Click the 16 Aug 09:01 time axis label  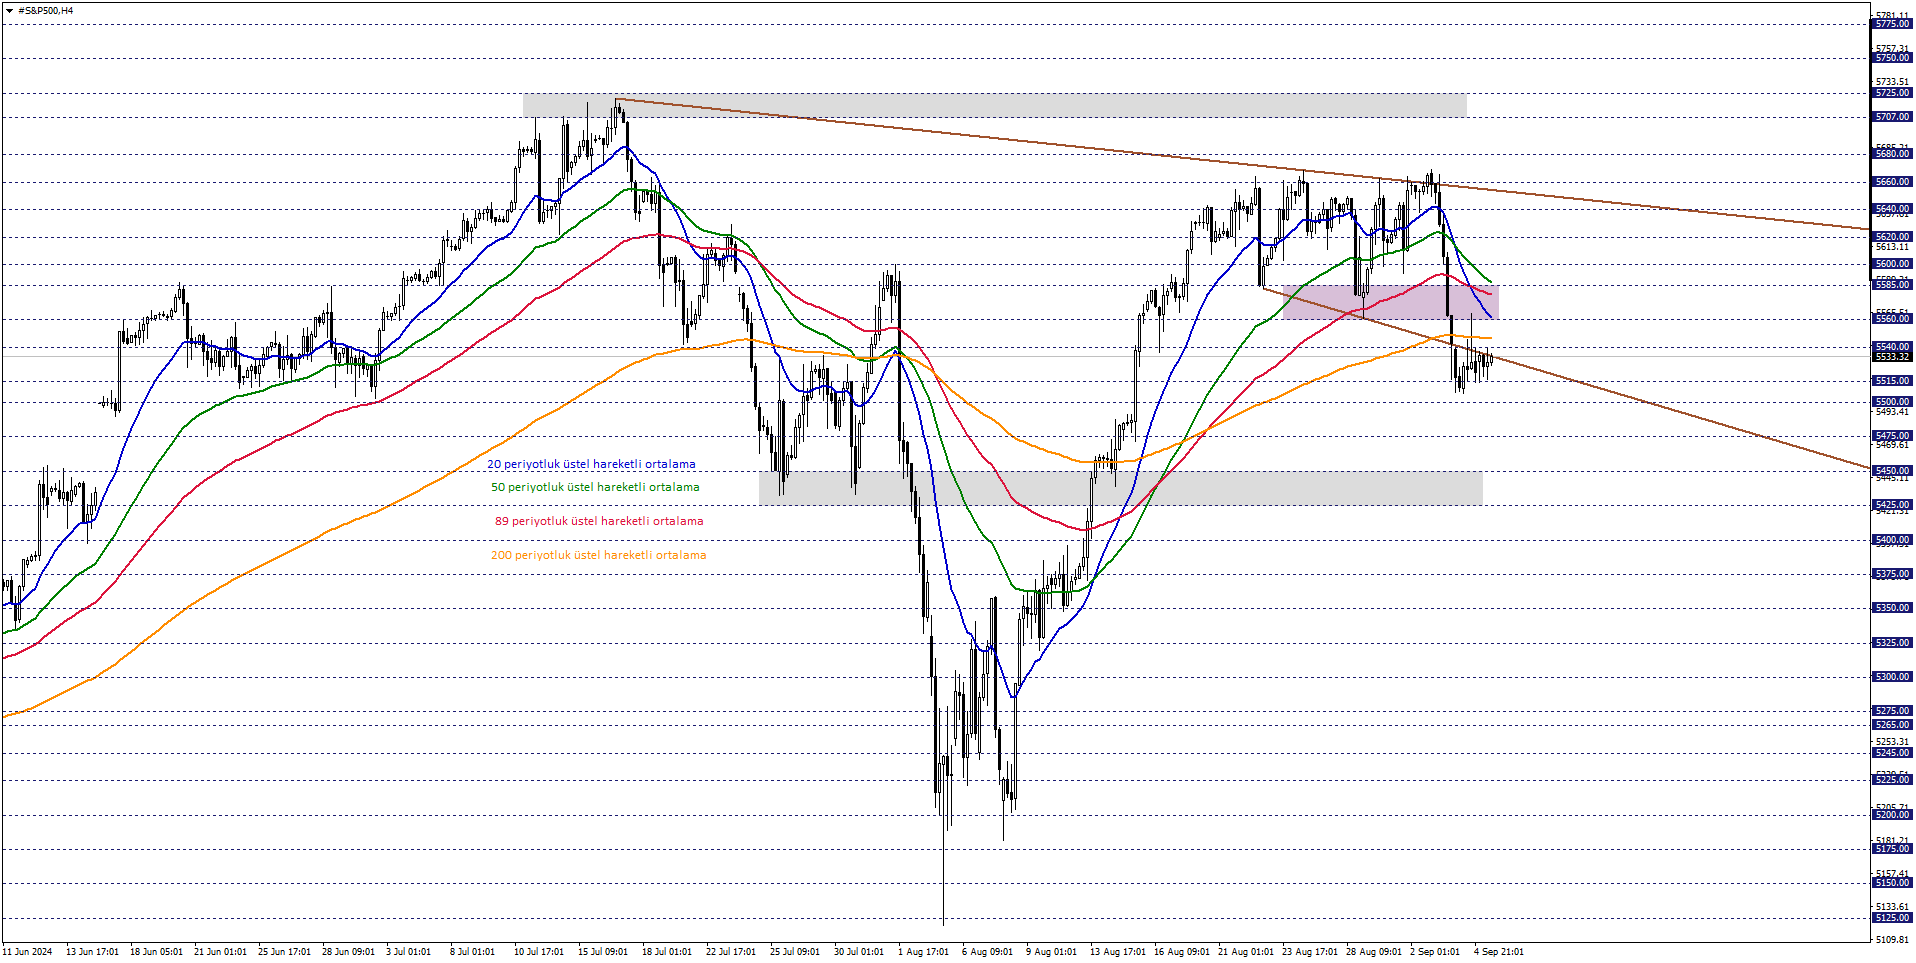(1182, 952)
